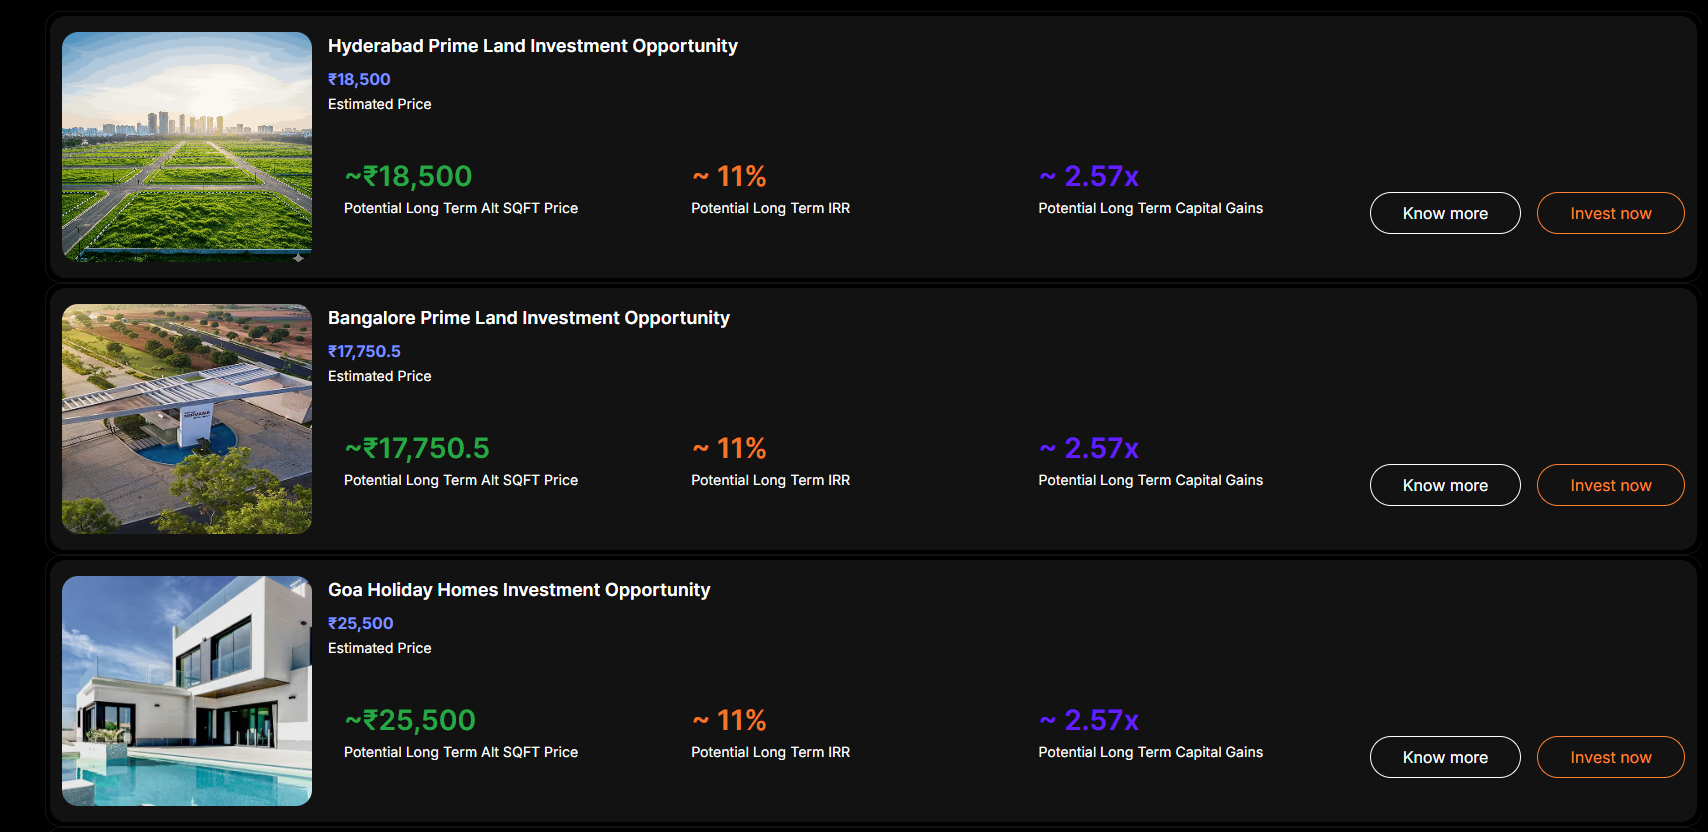
Task: Click the ₹25,500 estimated price under Goa title
Action: point(360,624)
